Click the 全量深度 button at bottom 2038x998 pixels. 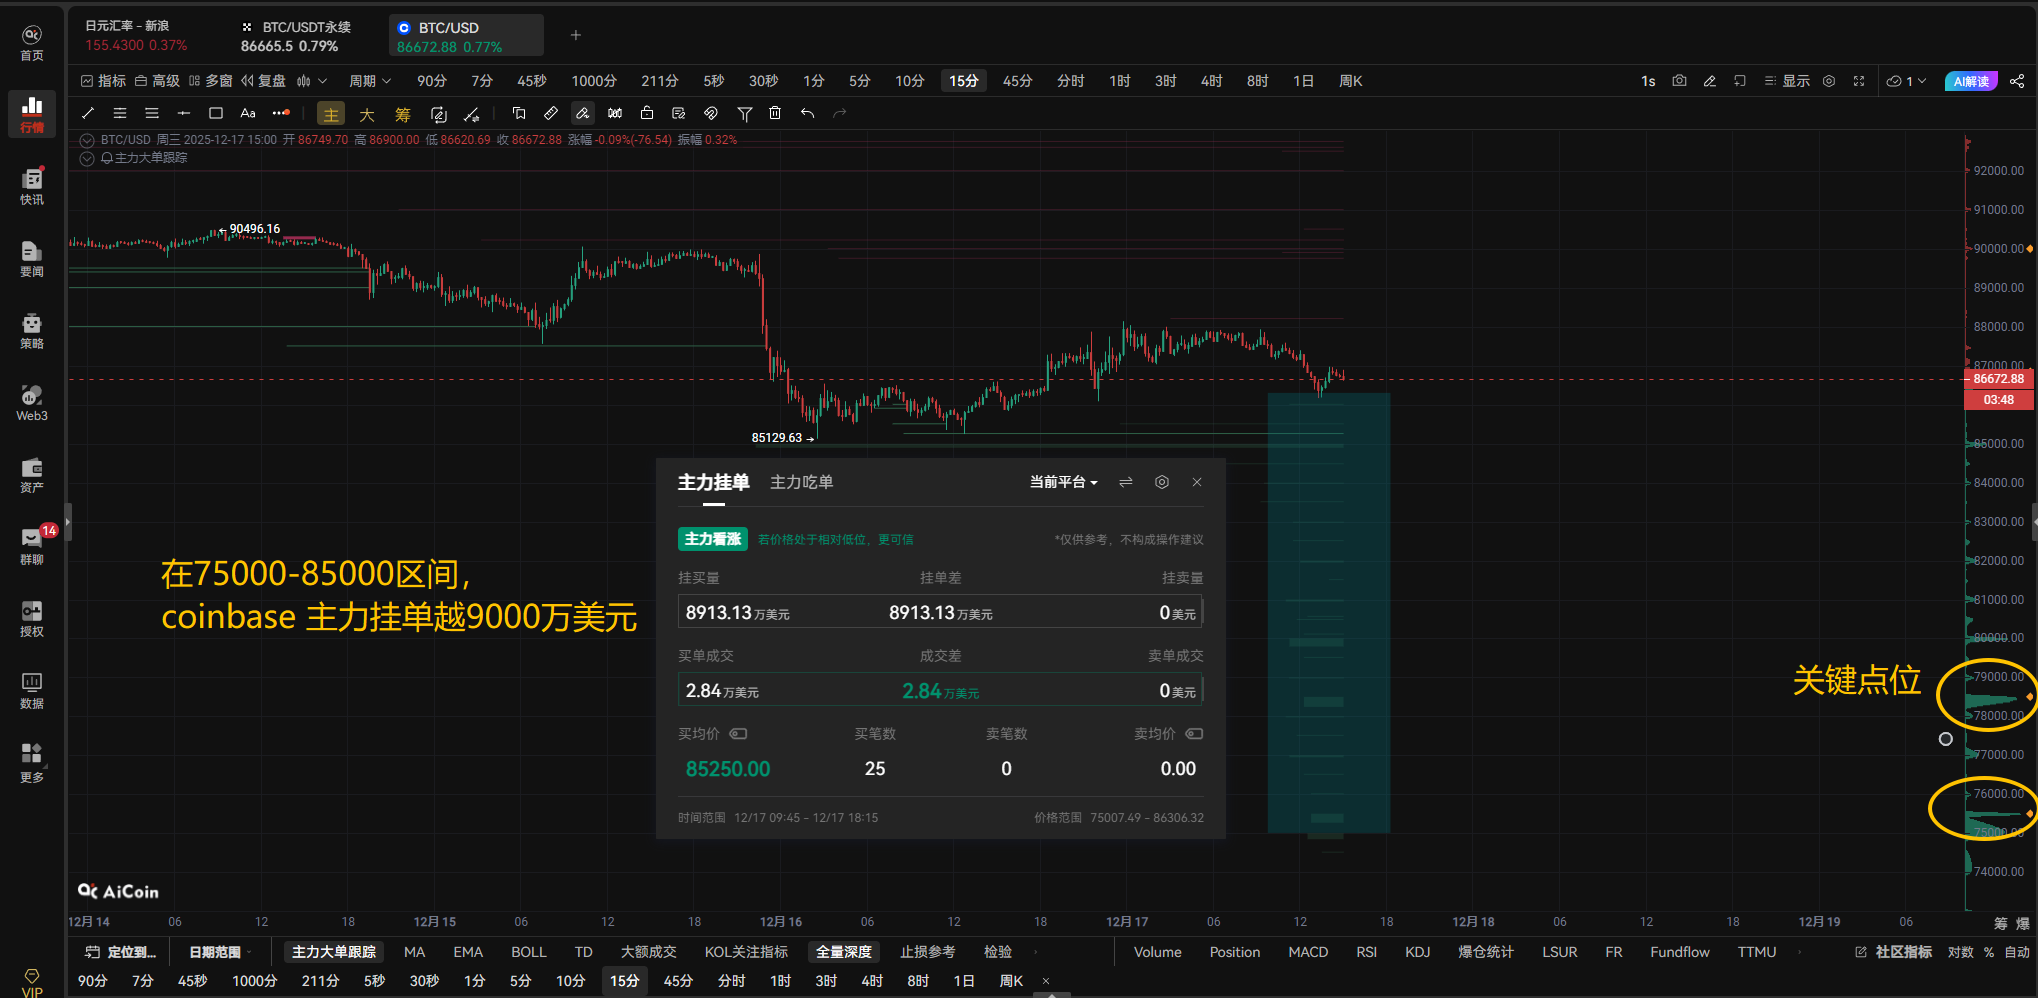843,951
